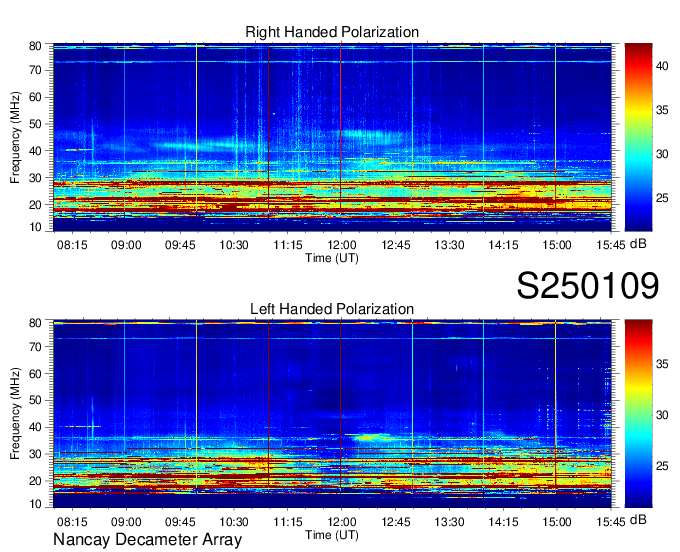Click the dB unit beside Left Handed color bar
This screenshot has width=680, height=552.
tap(638, 519)
